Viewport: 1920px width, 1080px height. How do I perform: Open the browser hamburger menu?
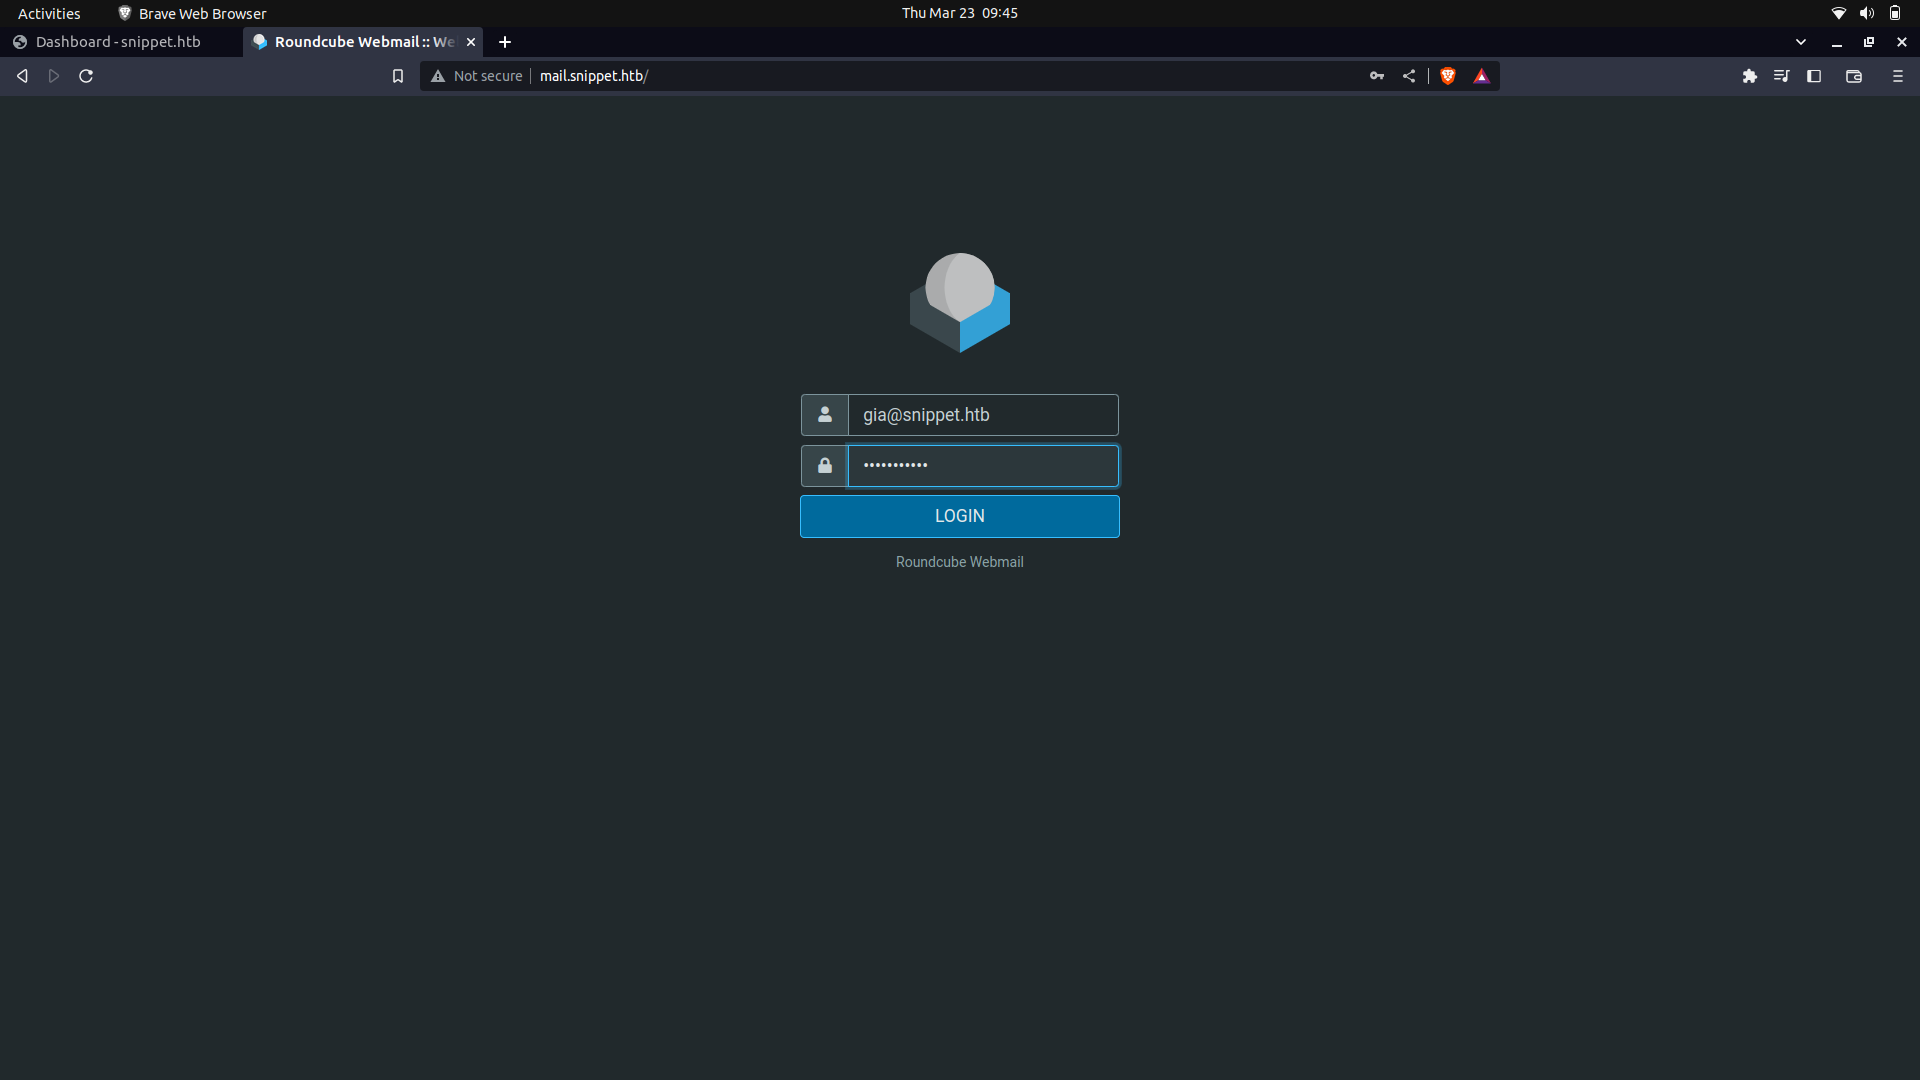pos(1897,75)
